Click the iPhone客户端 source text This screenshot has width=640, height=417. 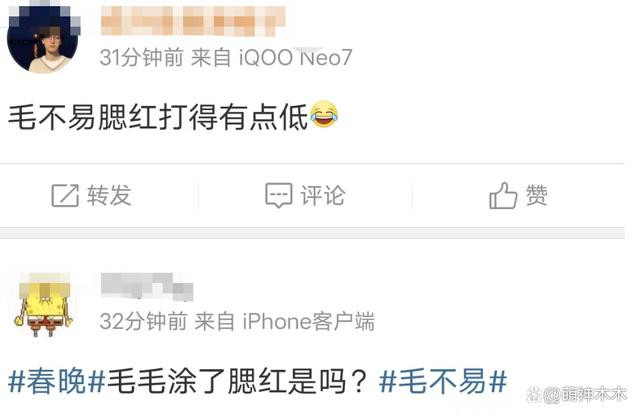(x=308, y=322)
